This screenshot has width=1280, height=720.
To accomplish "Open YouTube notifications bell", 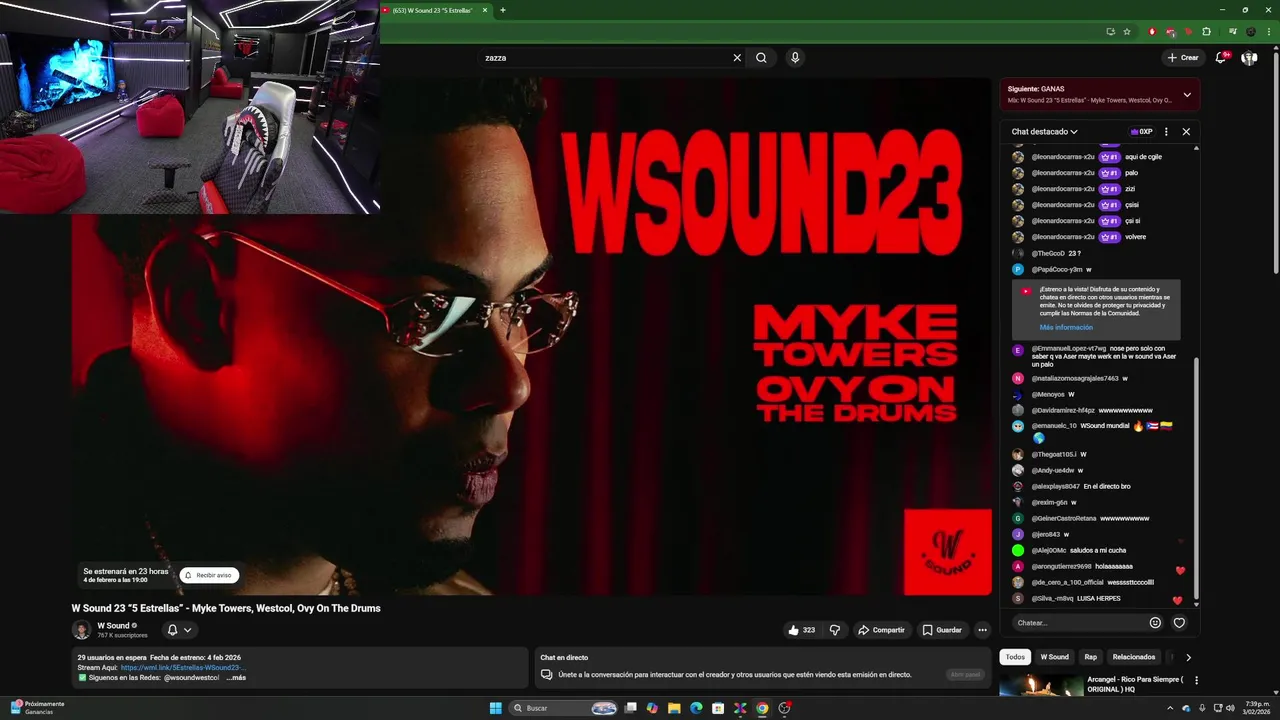I will 1220,58.
